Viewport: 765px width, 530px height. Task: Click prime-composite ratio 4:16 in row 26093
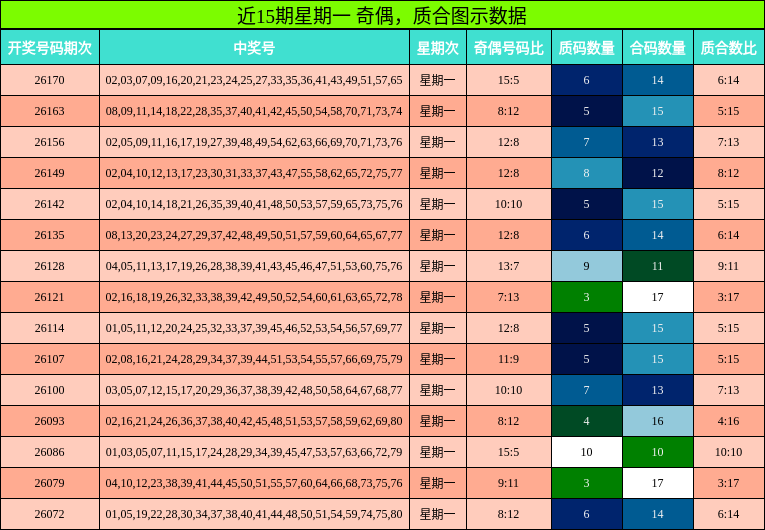(729, 421)
